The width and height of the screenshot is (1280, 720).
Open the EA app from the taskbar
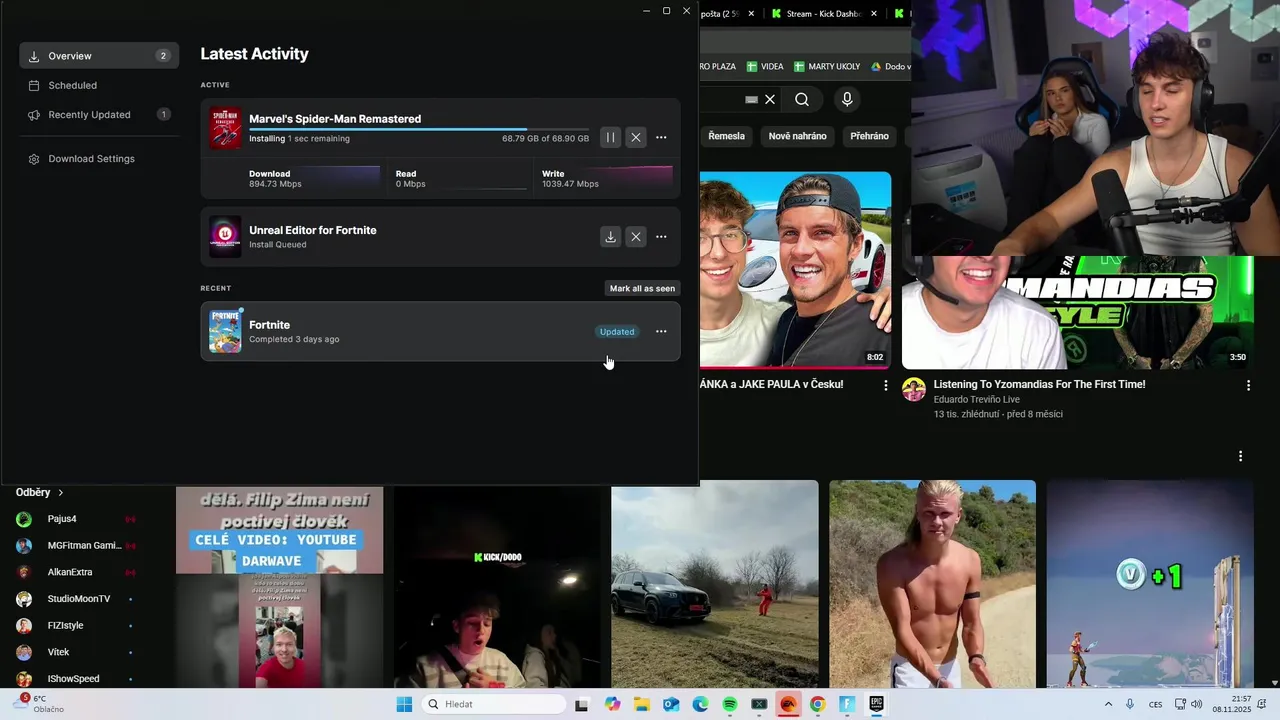click(788, 704)
